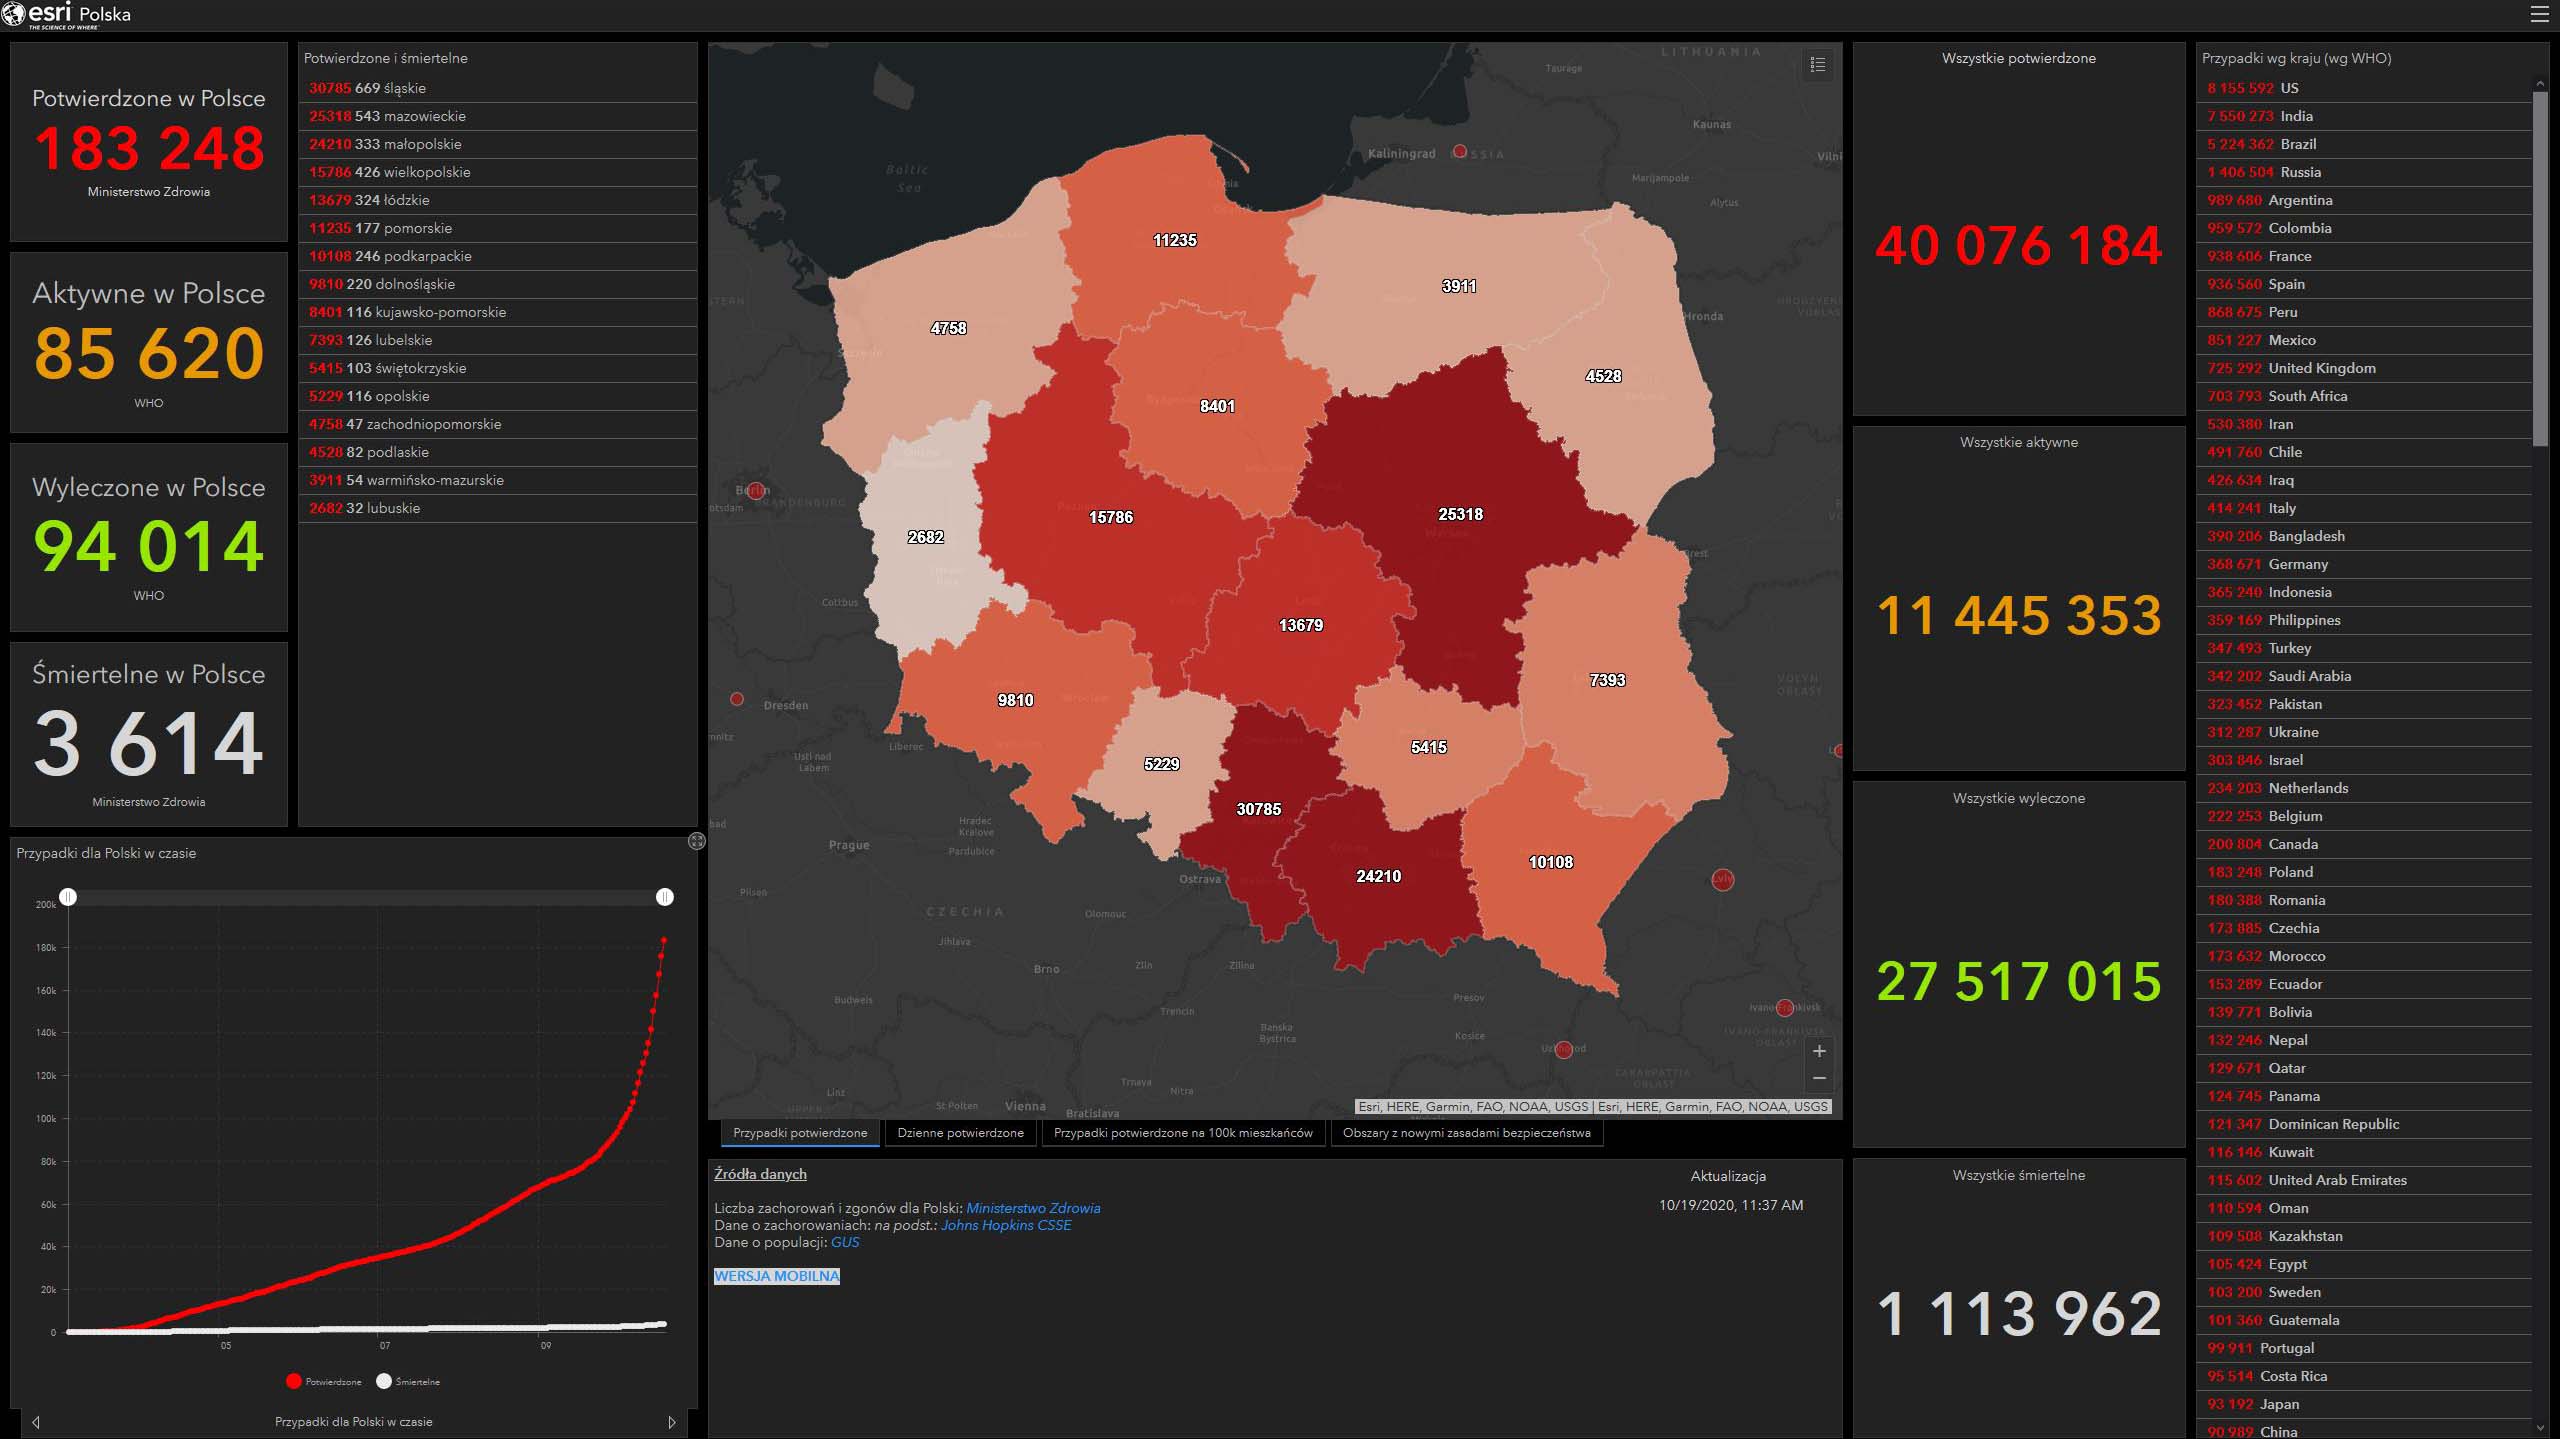This screenshot has width=2560, height=1439.
Task: Select Obszary z nowymi zasadami bezpieczeństwa tab
Action: 1466,1133
